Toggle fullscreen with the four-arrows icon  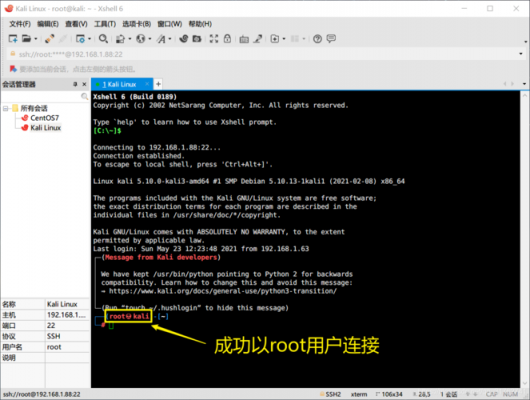(x=214, y=39)
